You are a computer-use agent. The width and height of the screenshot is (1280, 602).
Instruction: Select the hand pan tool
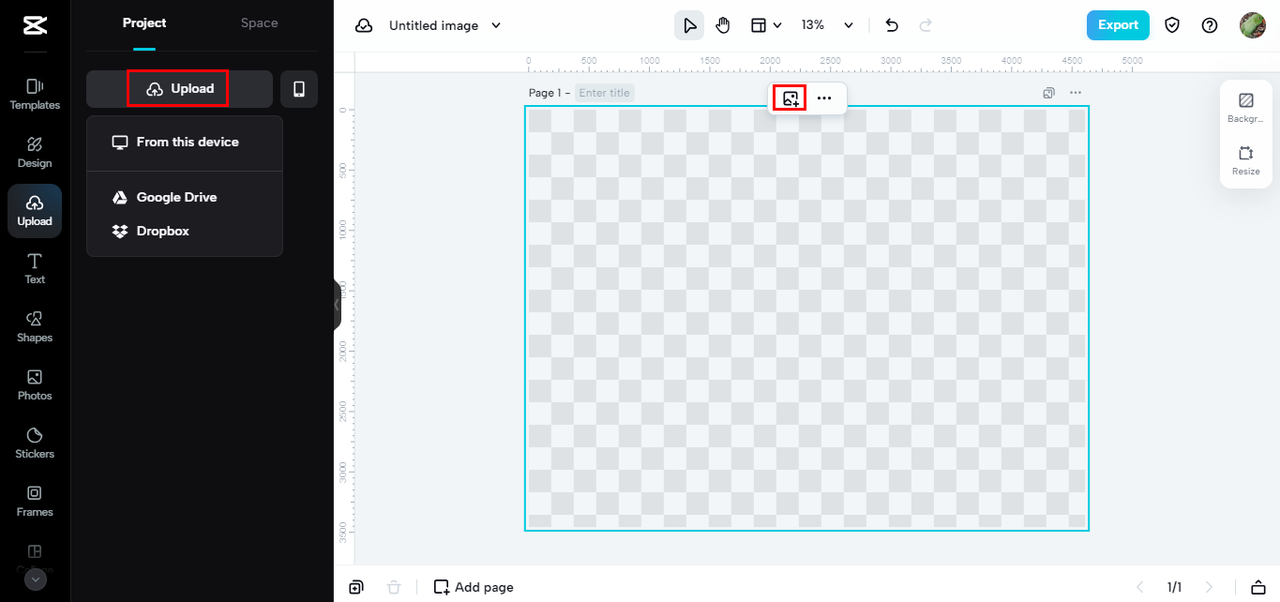coord(723,25)
